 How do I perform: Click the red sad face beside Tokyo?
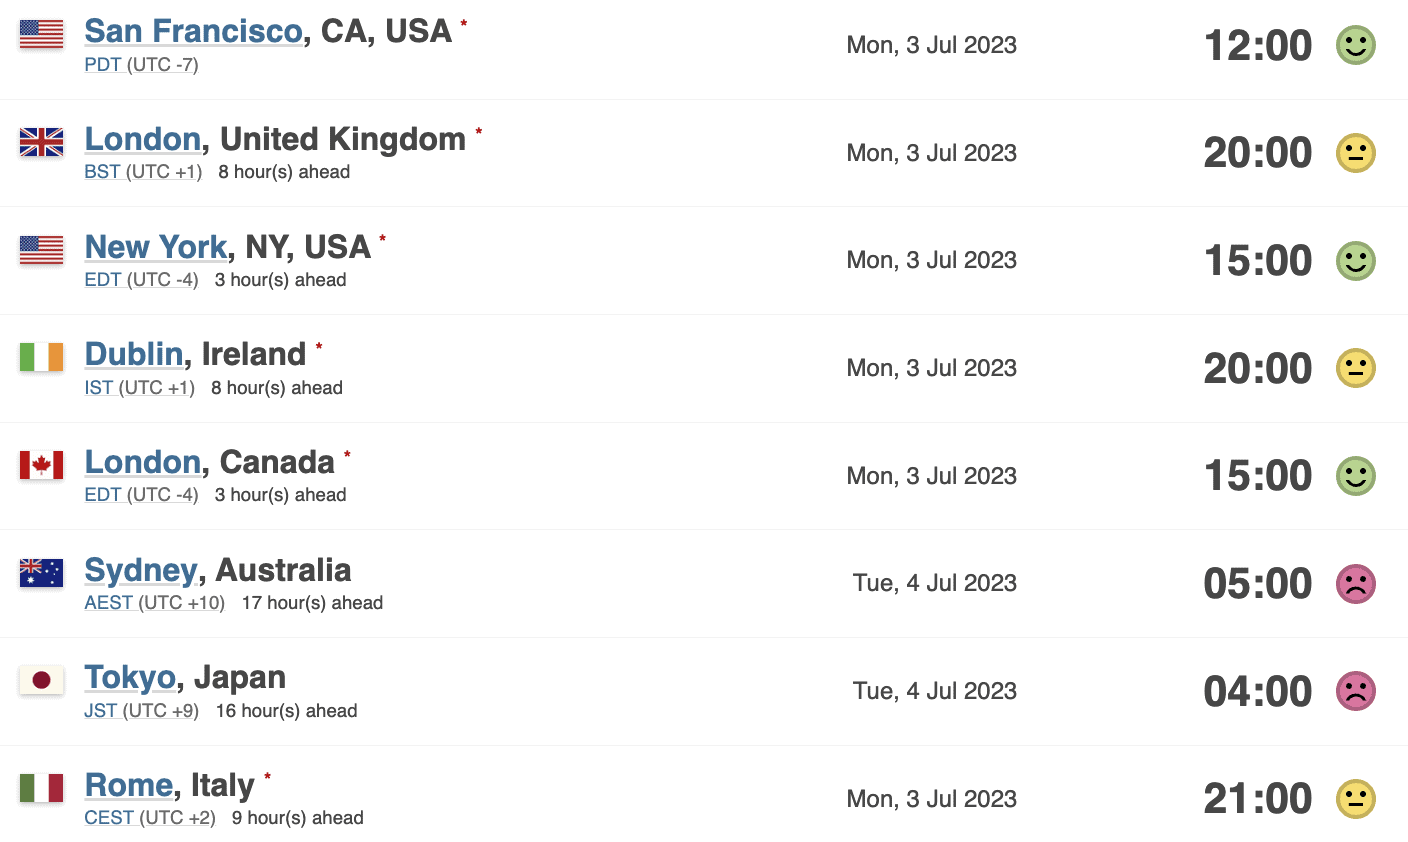(1356, 691)
